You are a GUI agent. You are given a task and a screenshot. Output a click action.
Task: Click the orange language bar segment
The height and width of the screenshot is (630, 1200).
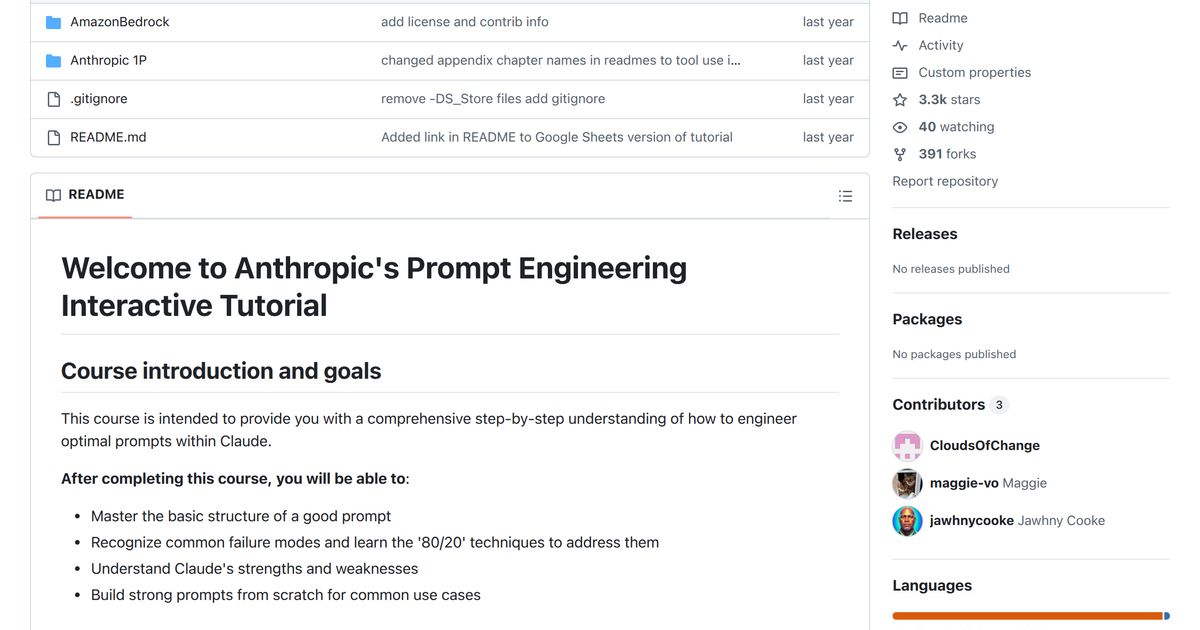(1027, 616)
